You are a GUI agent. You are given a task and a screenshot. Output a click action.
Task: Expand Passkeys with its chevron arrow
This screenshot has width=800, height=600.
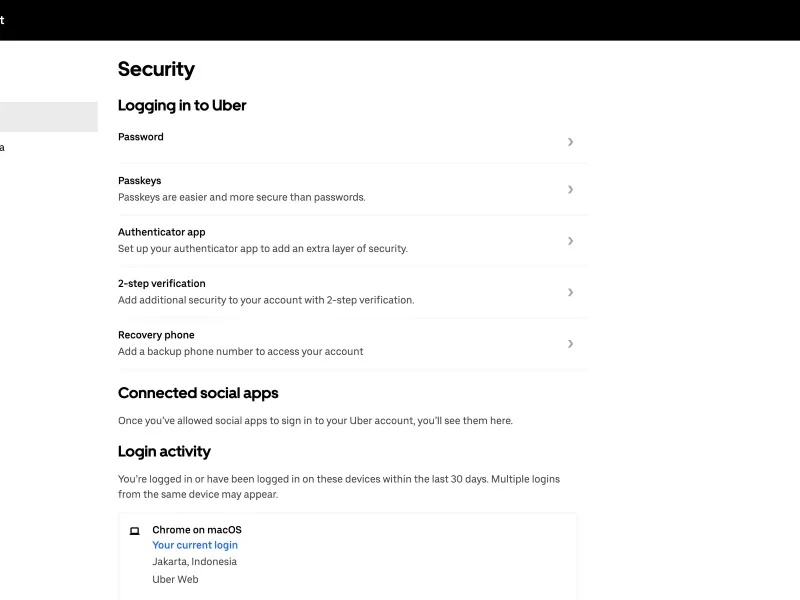tap(570, 189)
